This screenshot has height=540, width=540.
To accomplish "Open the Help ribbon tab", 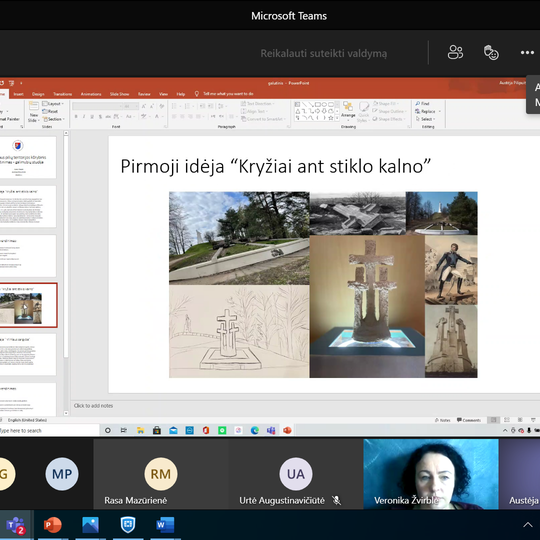I will tap(181, 94).
